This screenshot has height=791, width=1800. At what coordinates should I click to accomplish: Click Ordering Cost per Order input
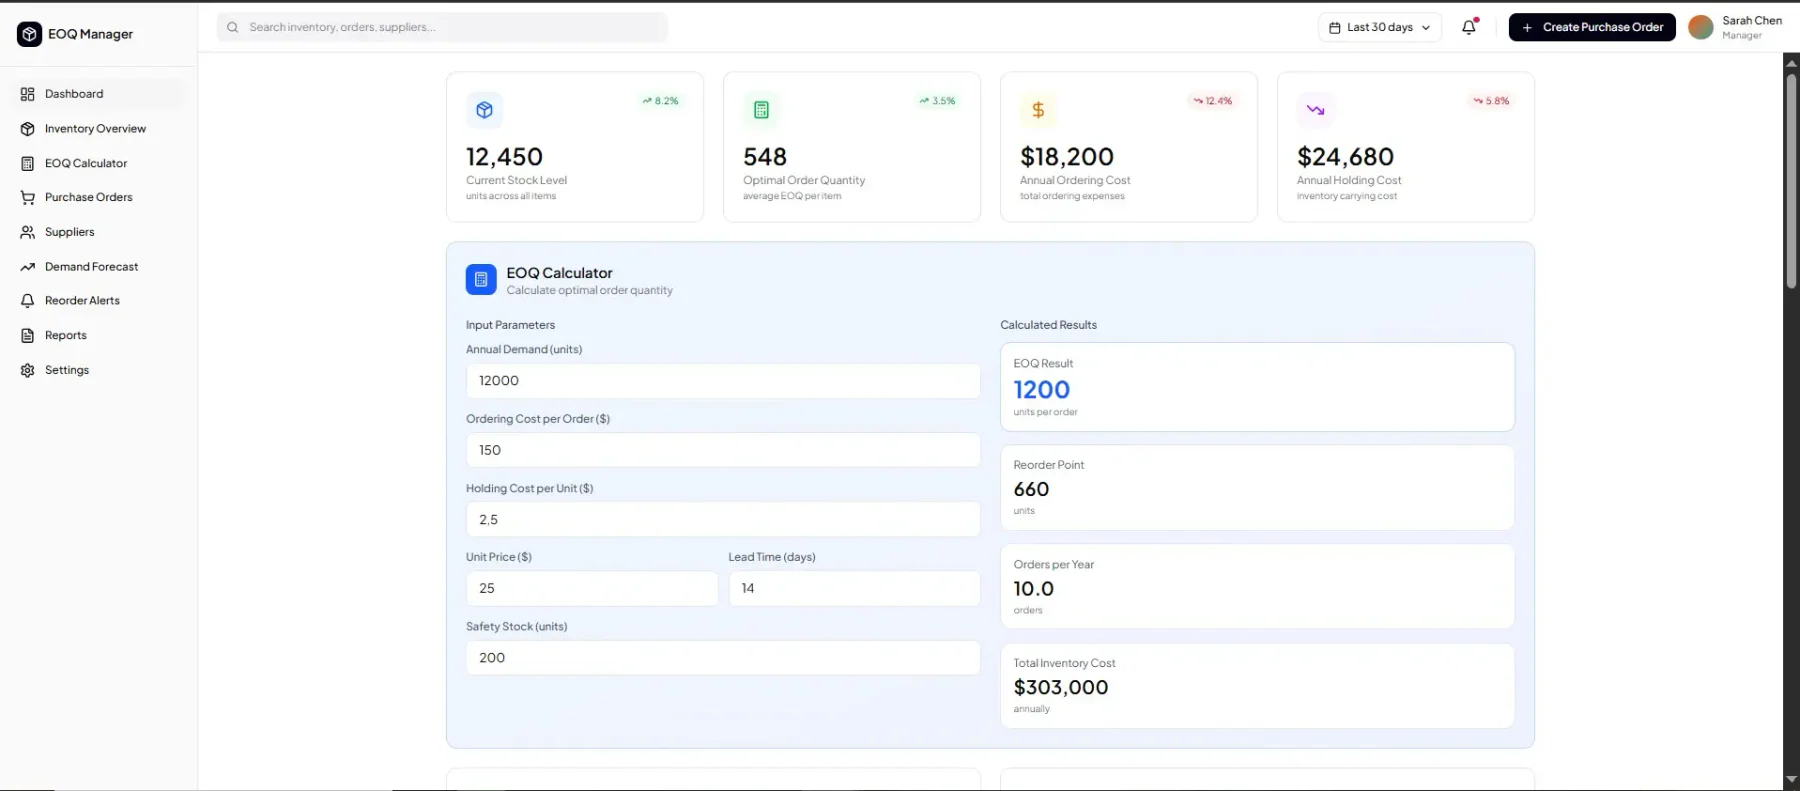723,450
